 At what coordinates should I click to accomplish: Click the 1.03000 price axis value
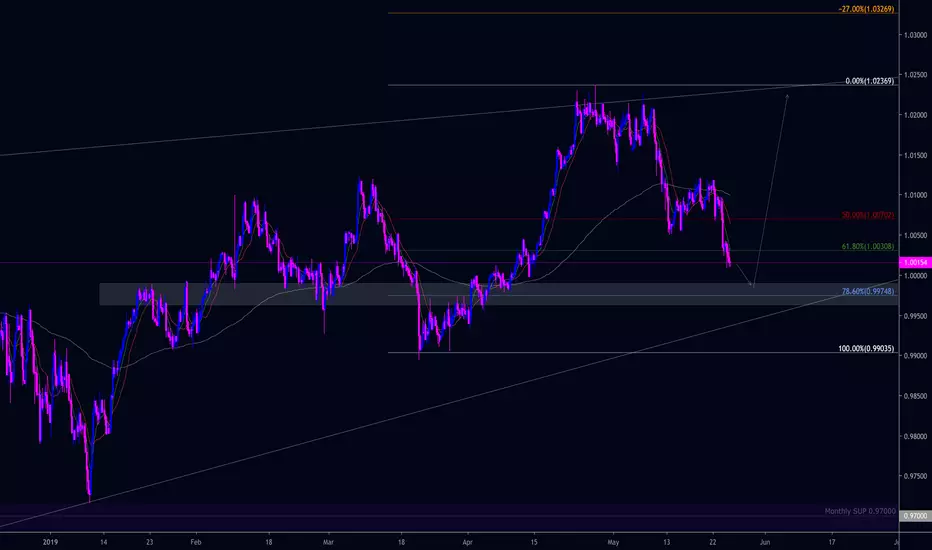click(x=915, y=35)
